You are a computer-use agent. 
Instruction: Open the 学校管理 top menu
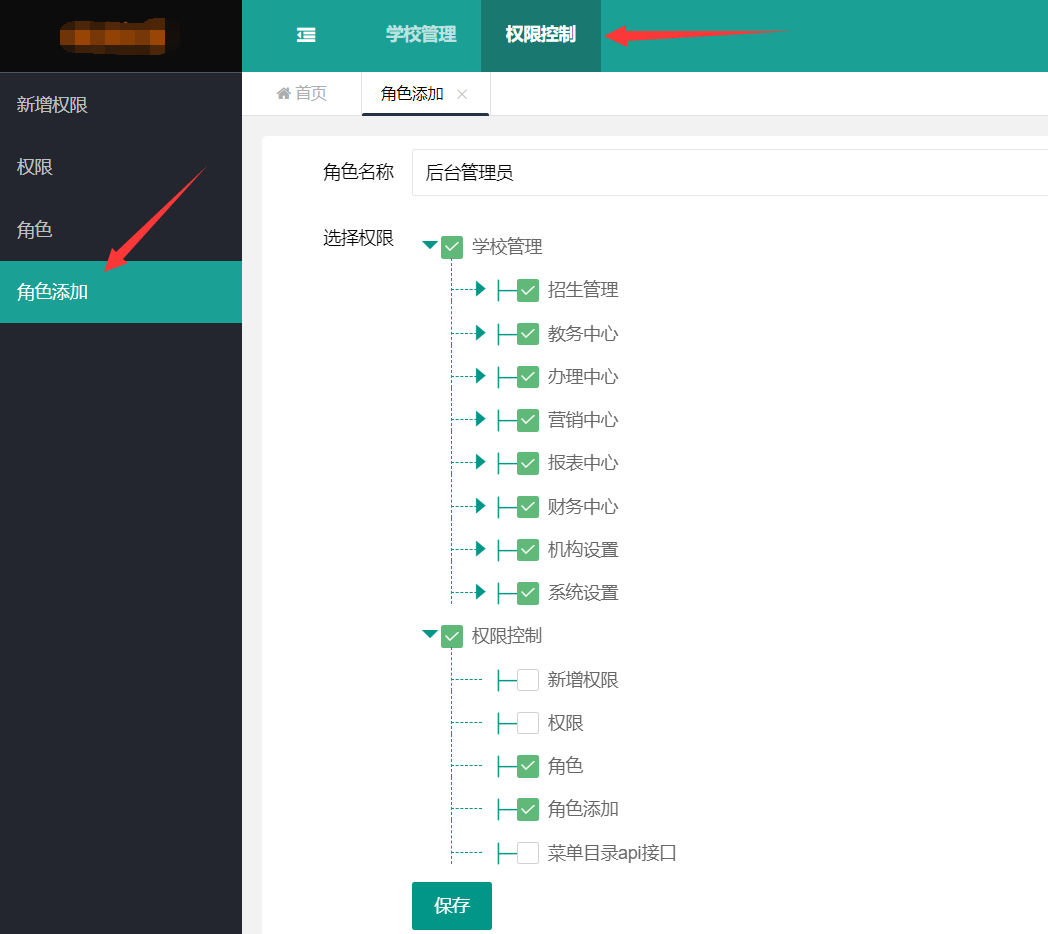pos(421,34)
